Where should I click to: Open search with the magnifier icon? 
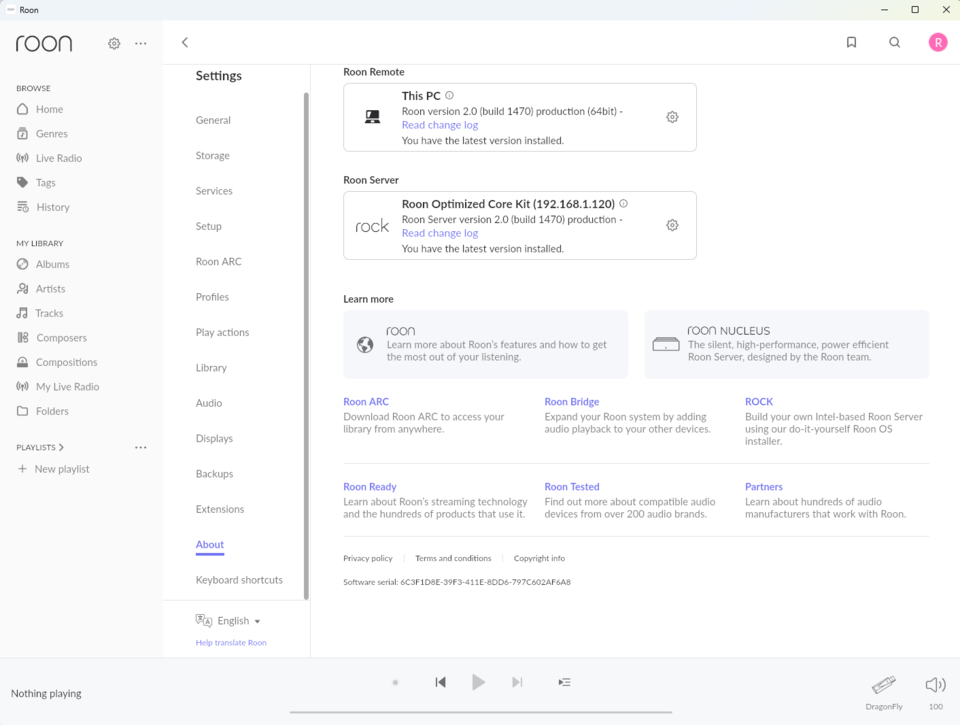tap(894, 42)
